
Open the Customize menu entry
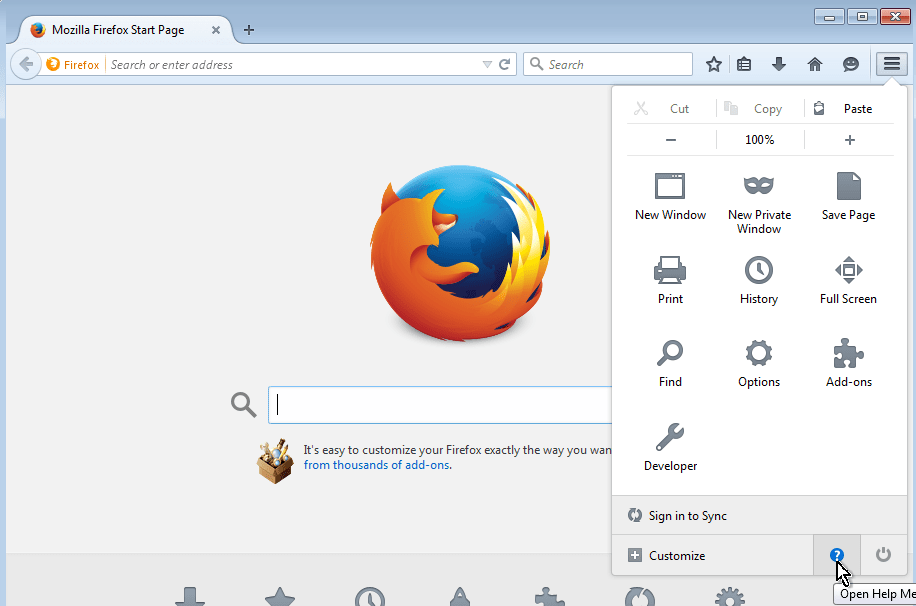point(677,555)
